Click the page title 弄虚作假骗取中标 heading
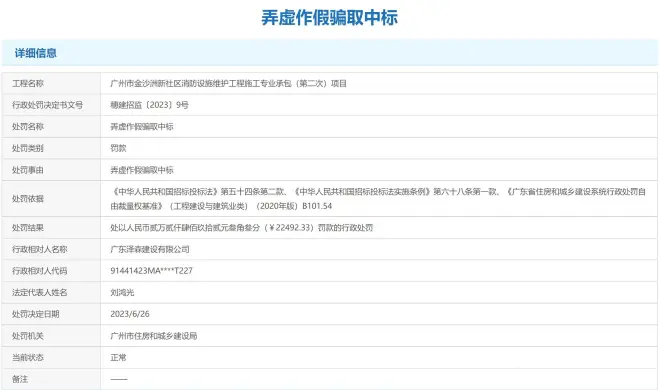Screen dimensions: 660x390 pyautogui.click(x=330, y=18)
